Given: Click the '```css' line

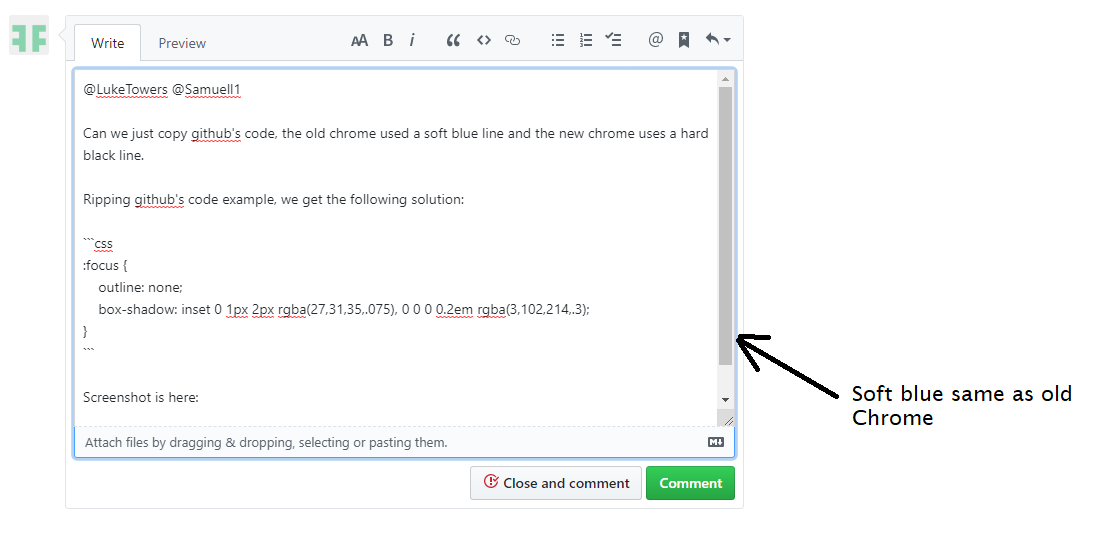Looking at the screenshot, I should pos(98,244).
